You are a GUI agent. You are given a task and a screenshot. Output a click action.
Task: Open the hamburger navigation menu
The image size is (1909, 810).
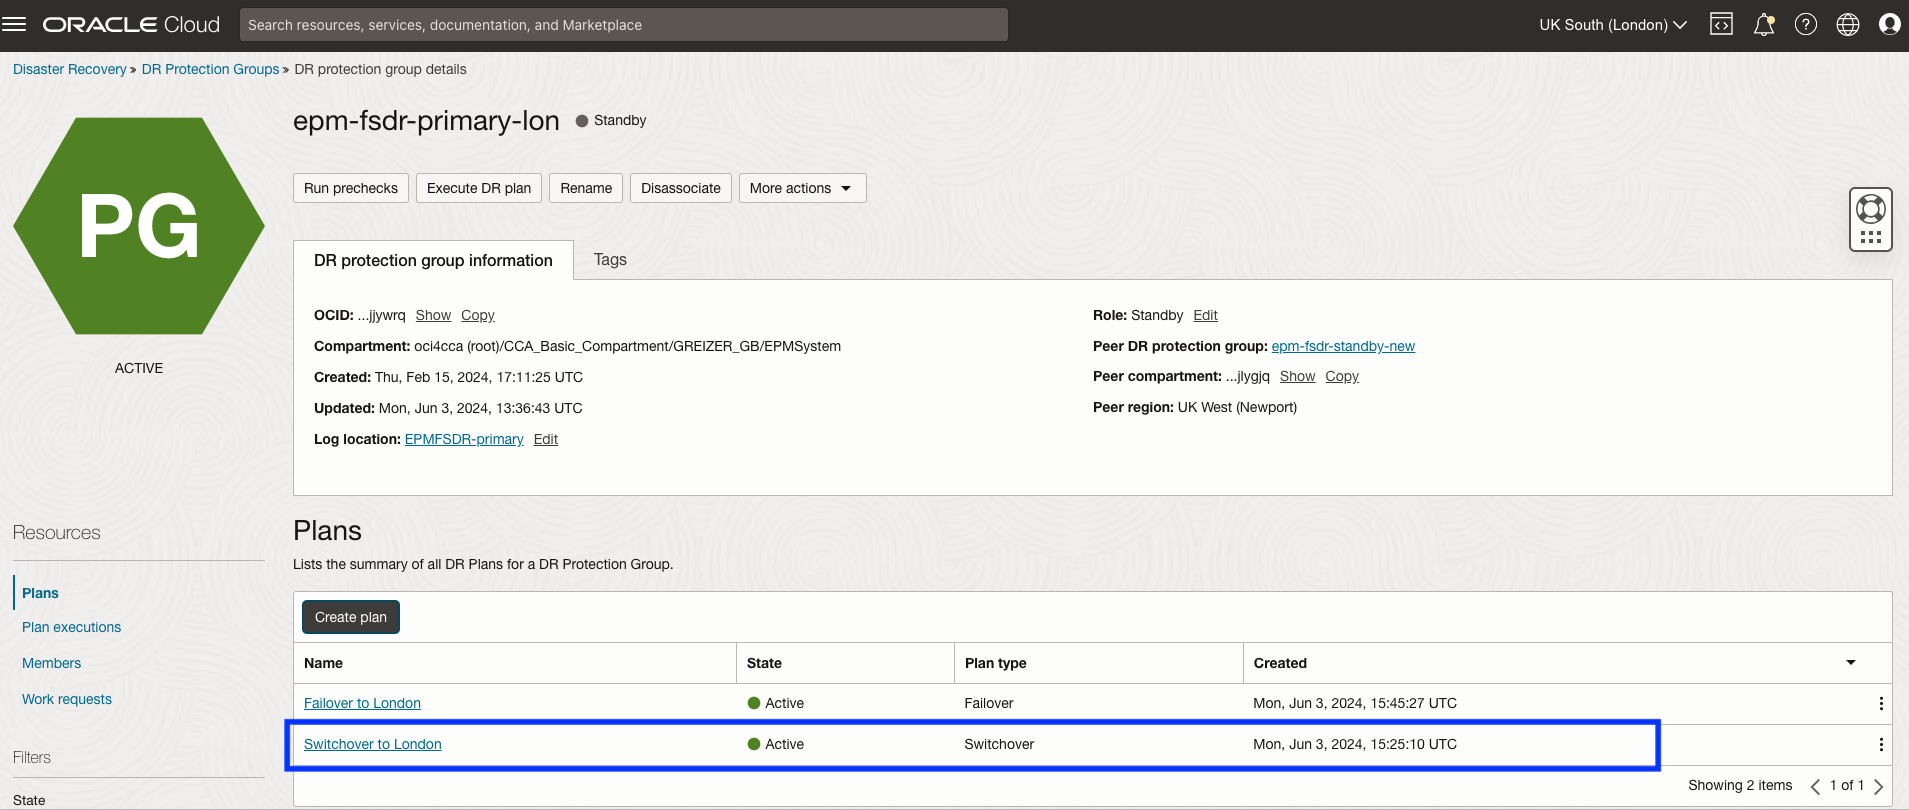click(14, 24)
